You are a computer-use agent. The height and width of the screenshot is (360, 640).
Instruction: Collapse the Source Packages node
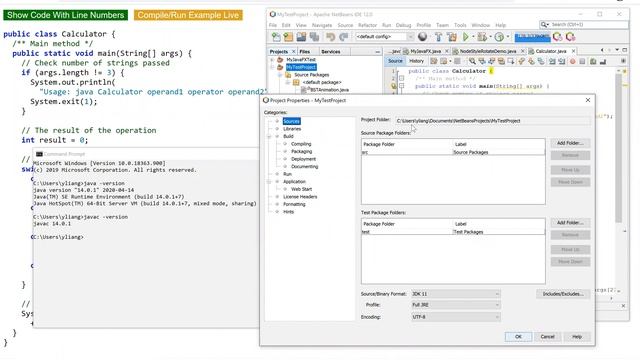coord(280,75)
